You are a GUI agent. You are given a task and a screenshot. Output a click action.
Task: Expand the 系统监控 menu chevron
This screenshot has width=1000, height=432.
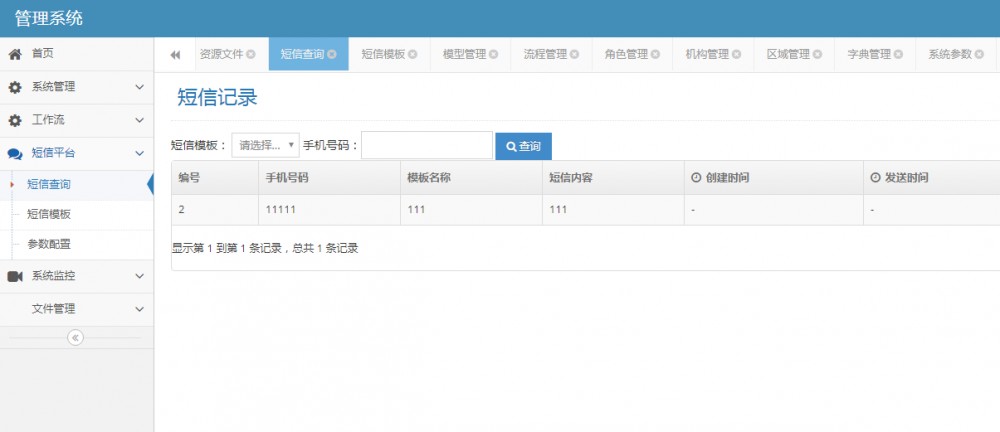pyautogui.click(x=140, y=276)
